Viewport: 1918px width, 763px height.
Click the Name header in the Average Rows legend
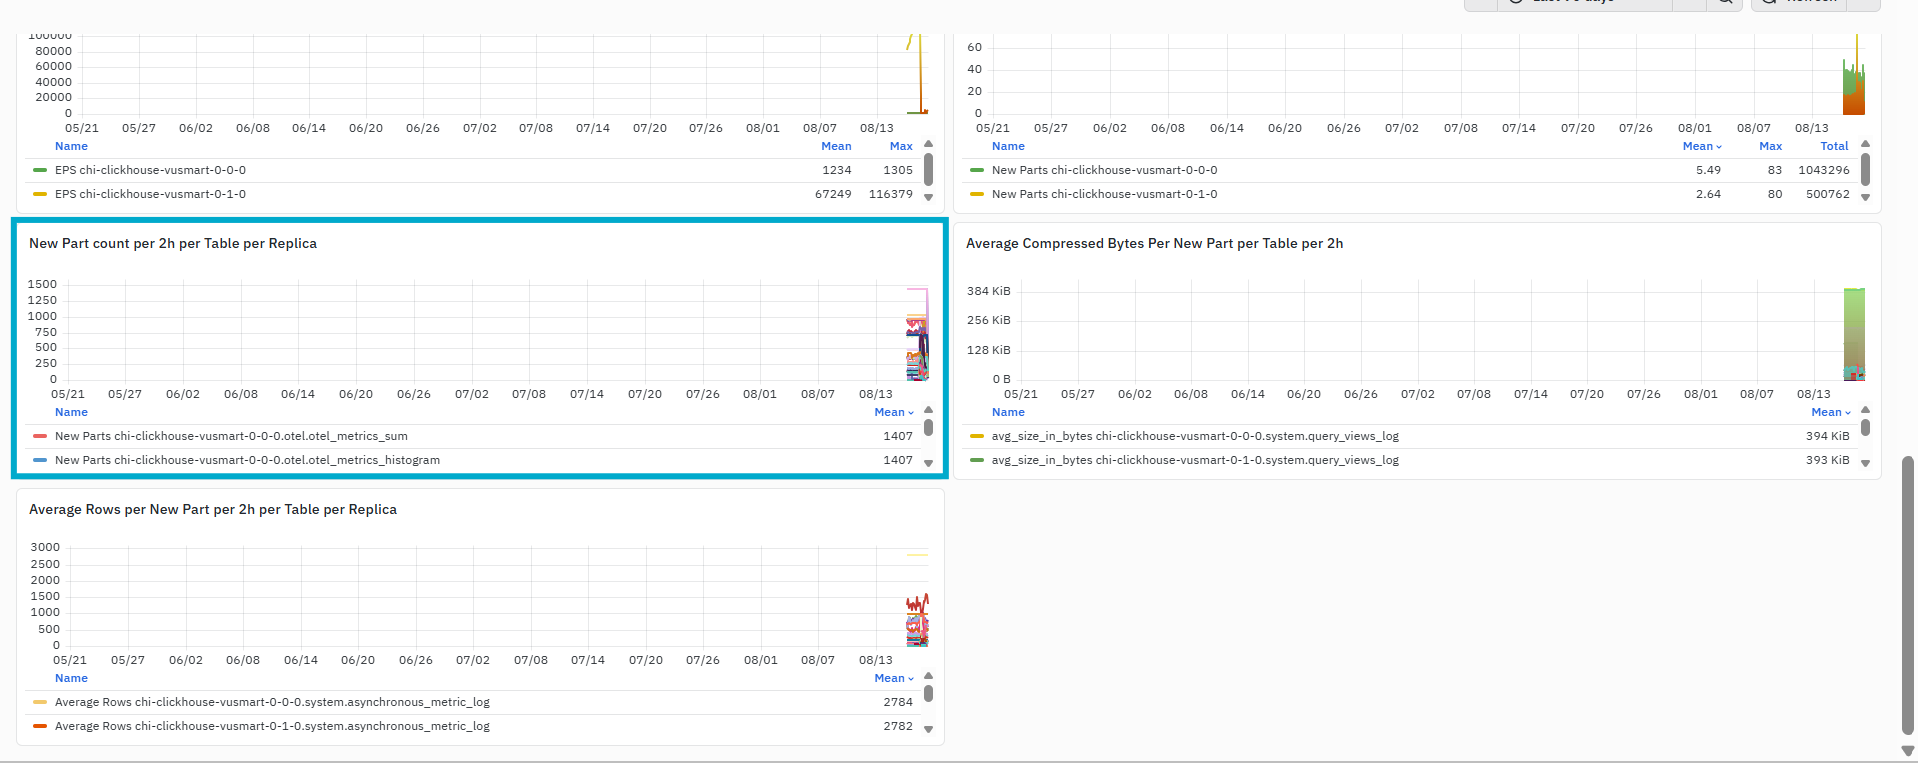tap(71, 678)
